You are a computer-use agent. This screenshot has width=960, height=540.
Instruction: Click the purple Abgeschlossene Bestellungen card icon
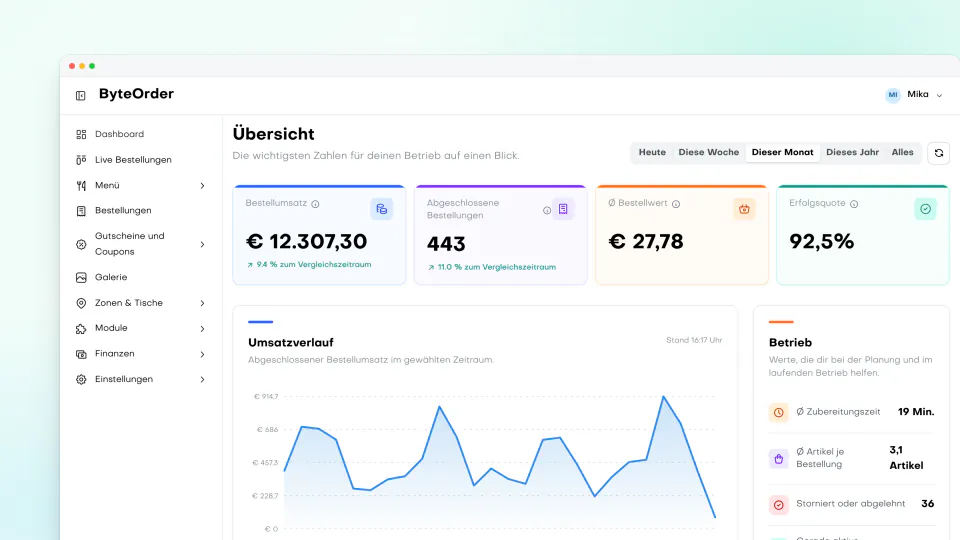click(x=563, y=209)
